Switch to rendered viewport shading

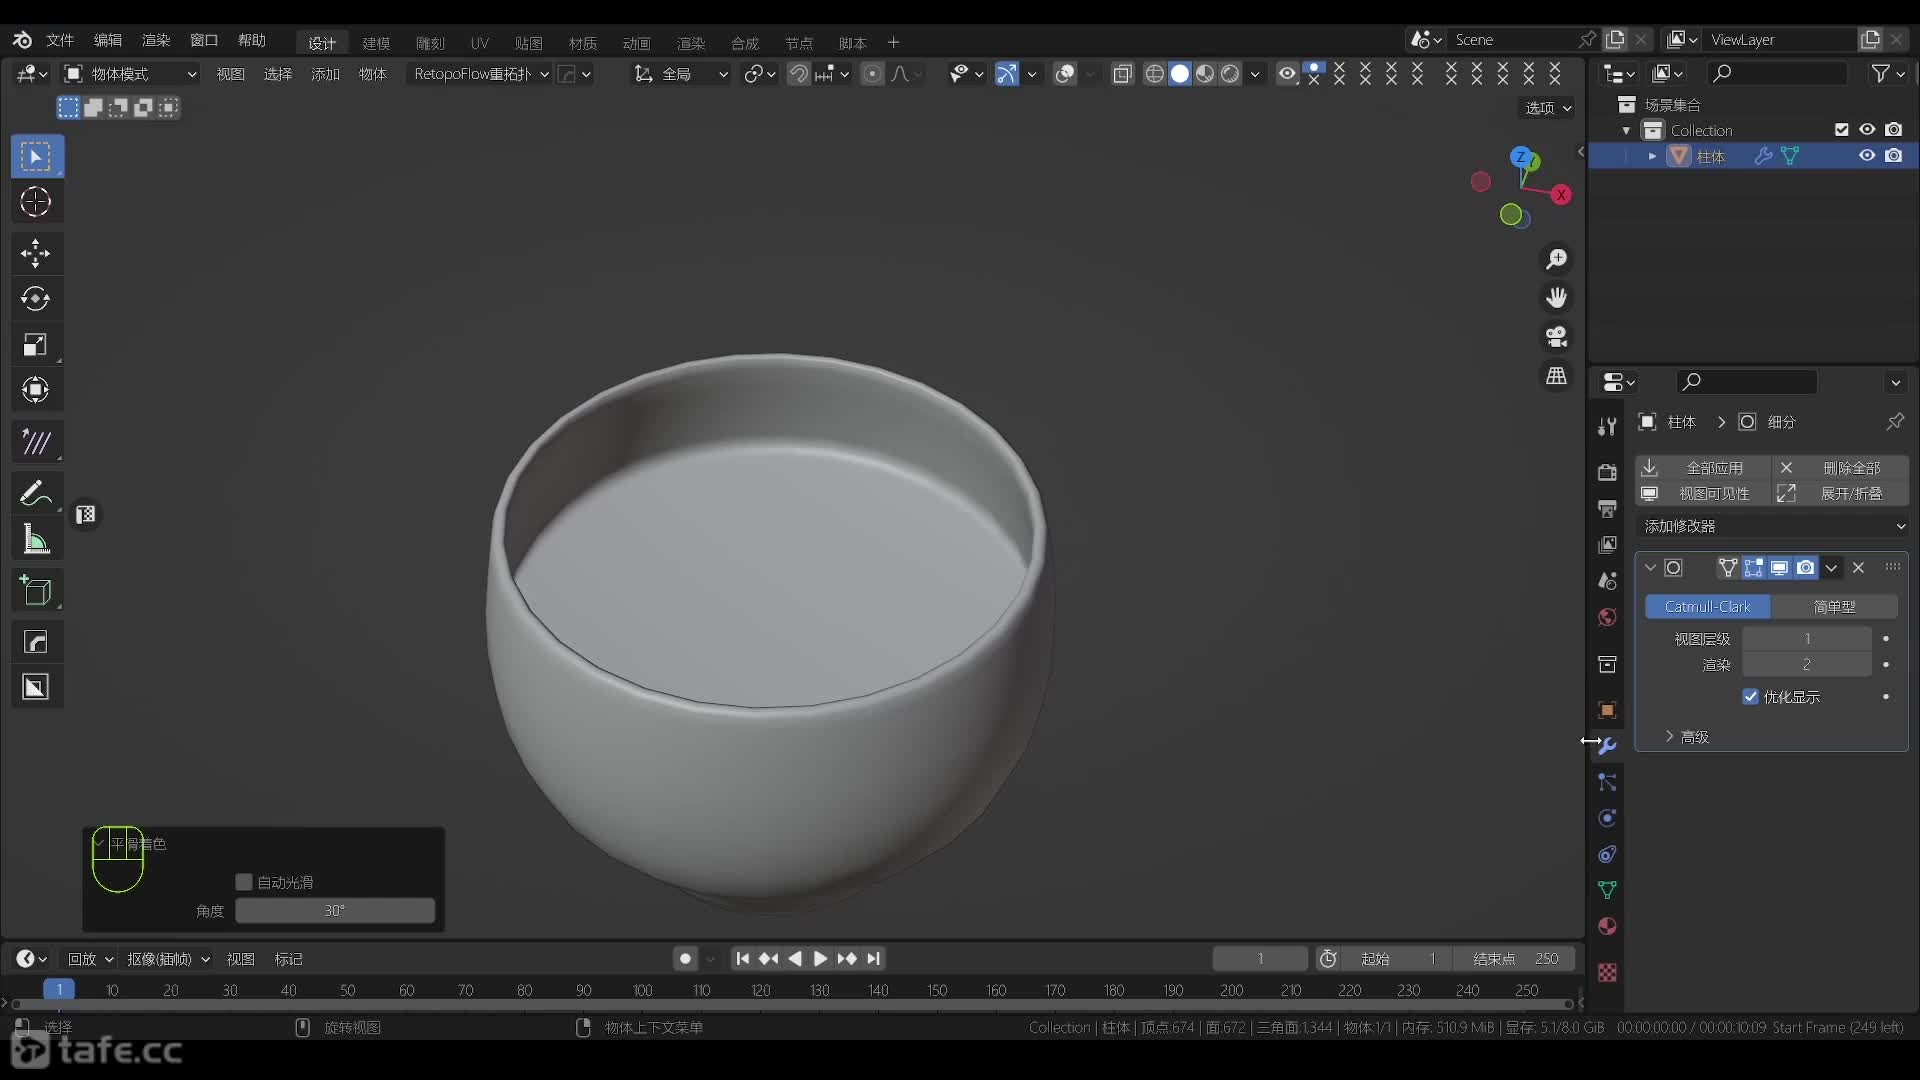1230,74
